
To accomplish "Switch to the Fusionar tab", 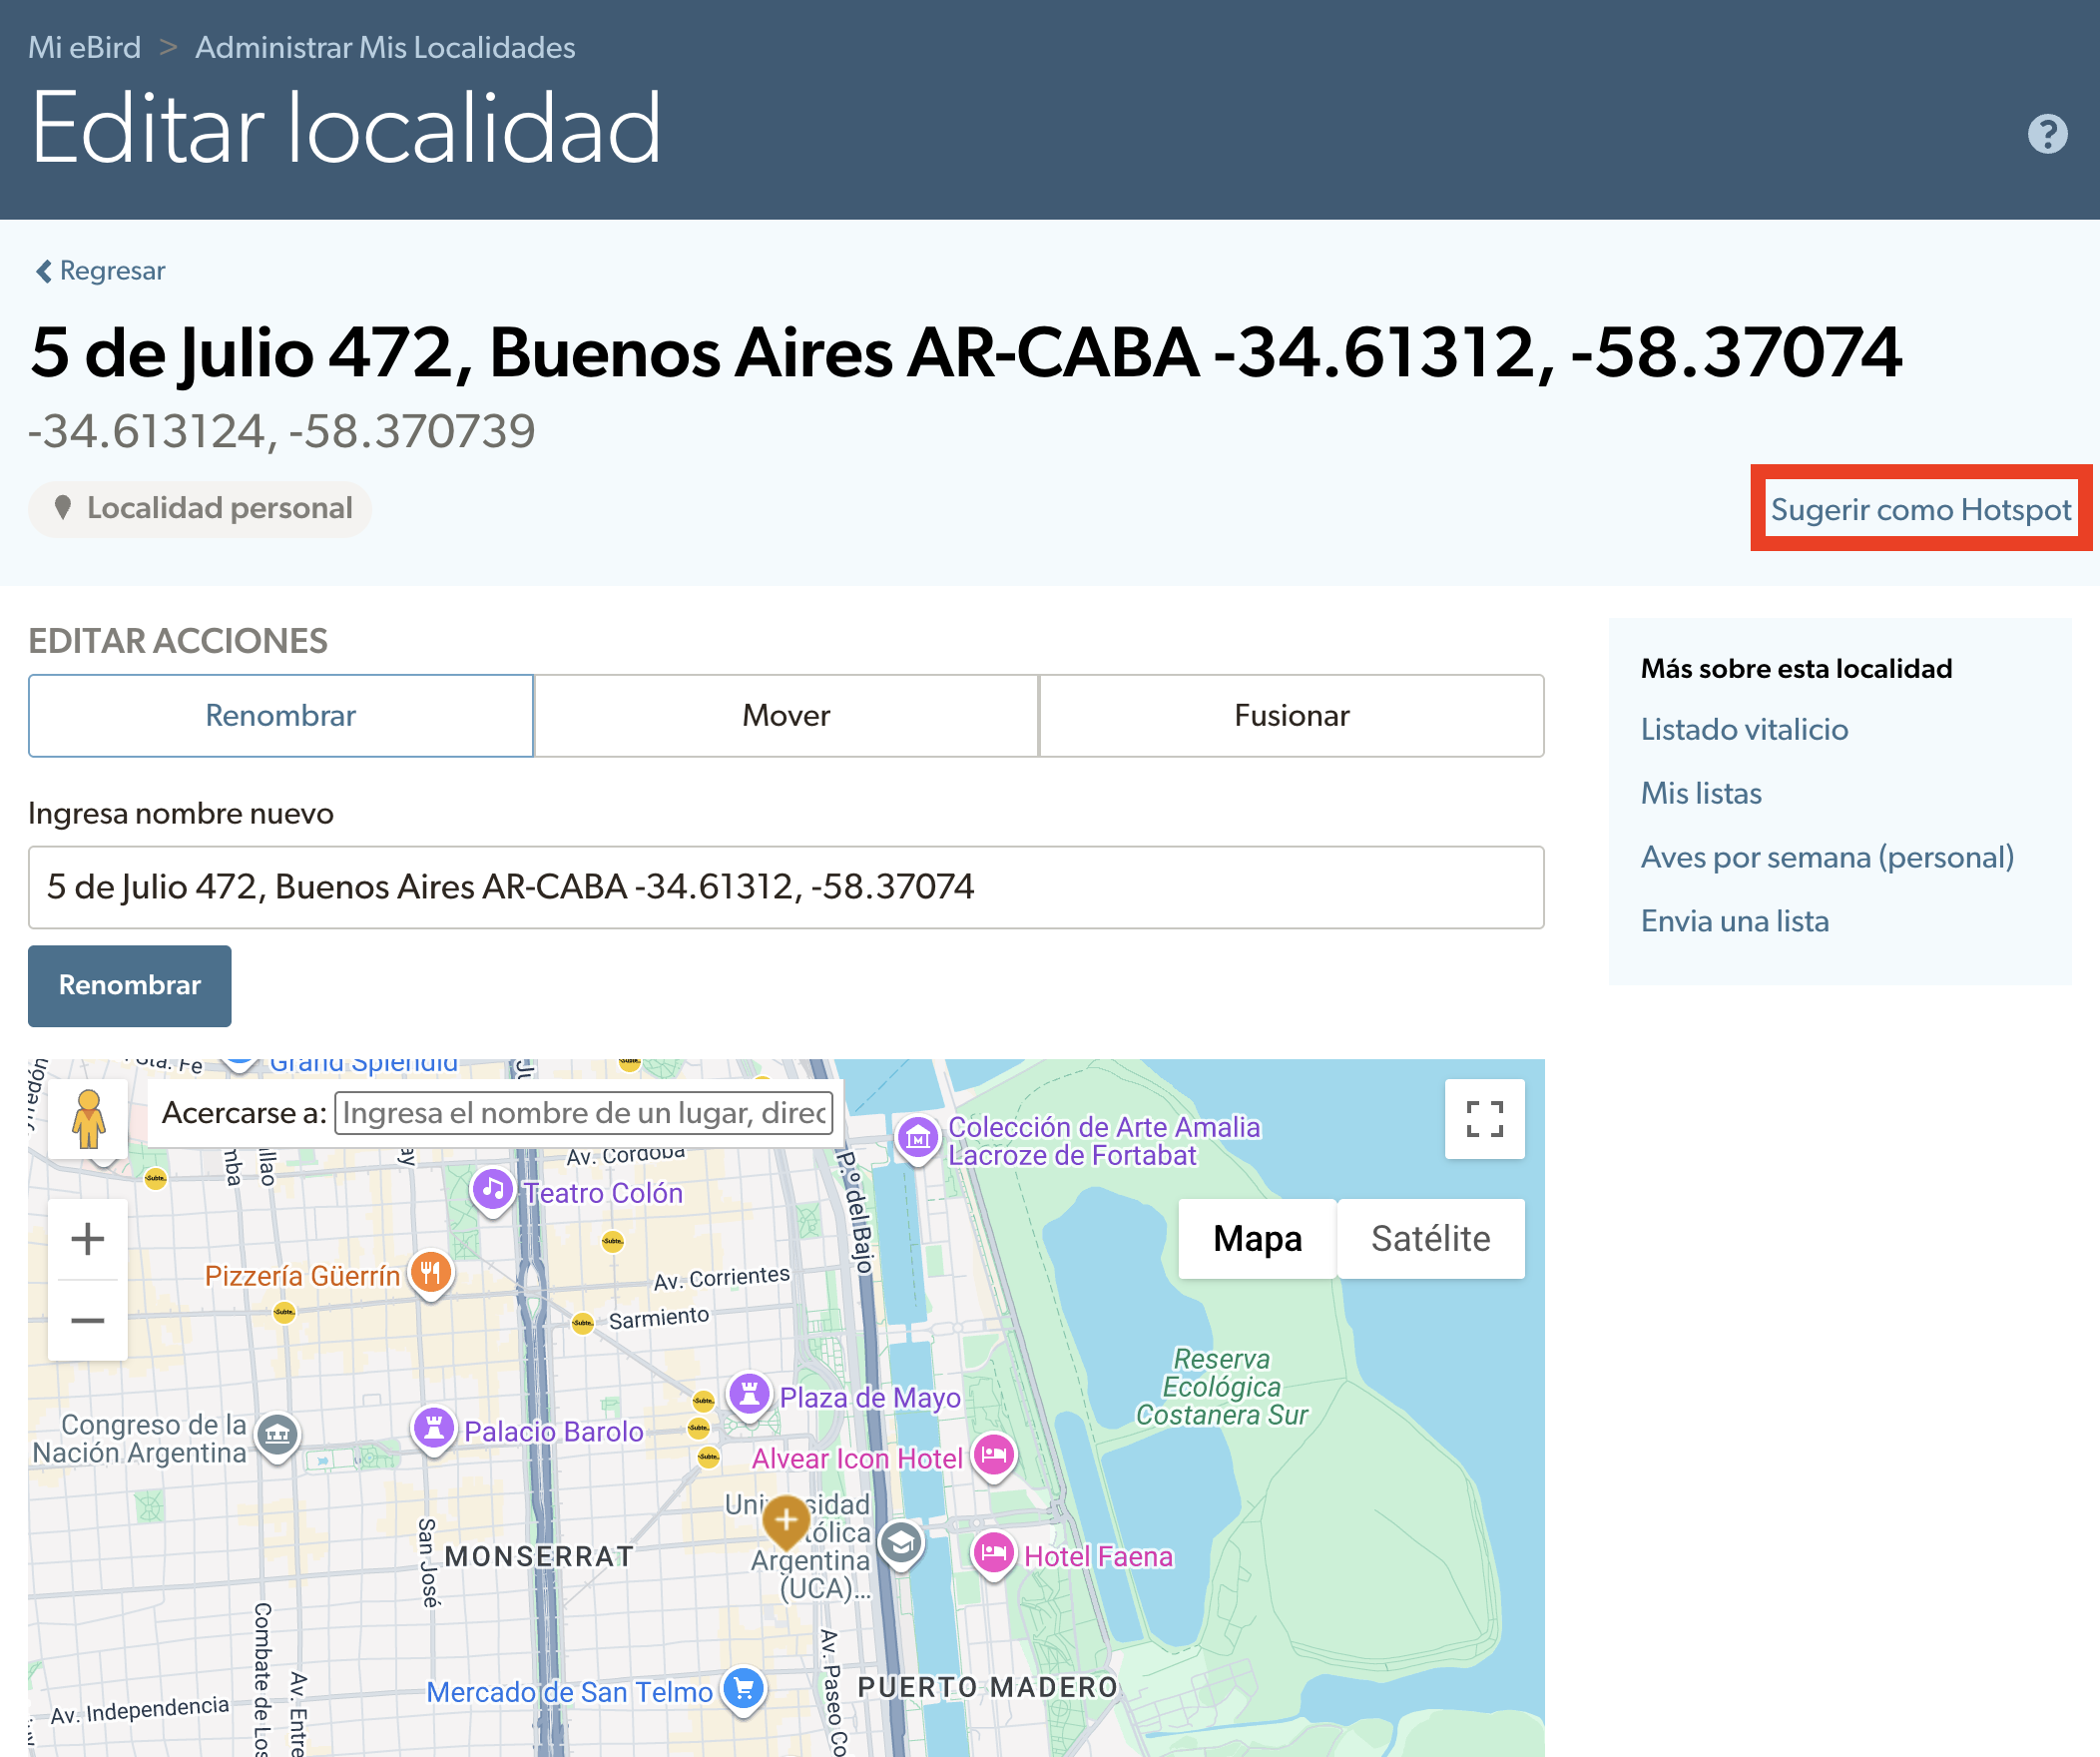I will 1291,716.
